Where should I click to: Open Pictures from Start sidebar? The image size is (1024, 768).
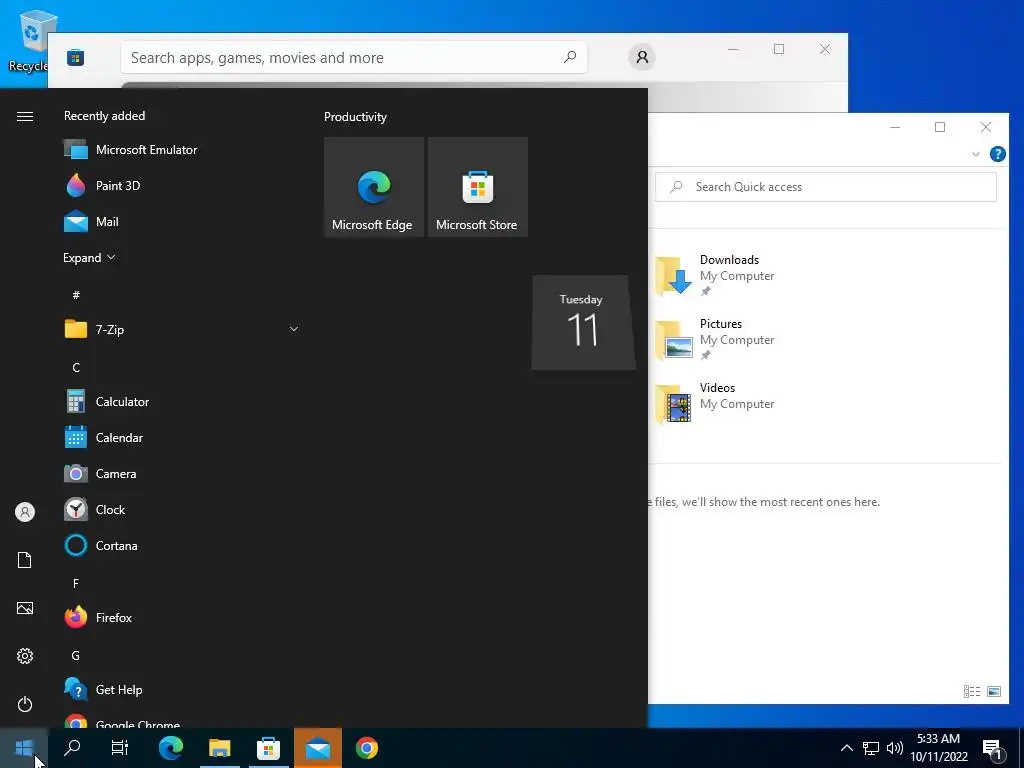point(25,608)
